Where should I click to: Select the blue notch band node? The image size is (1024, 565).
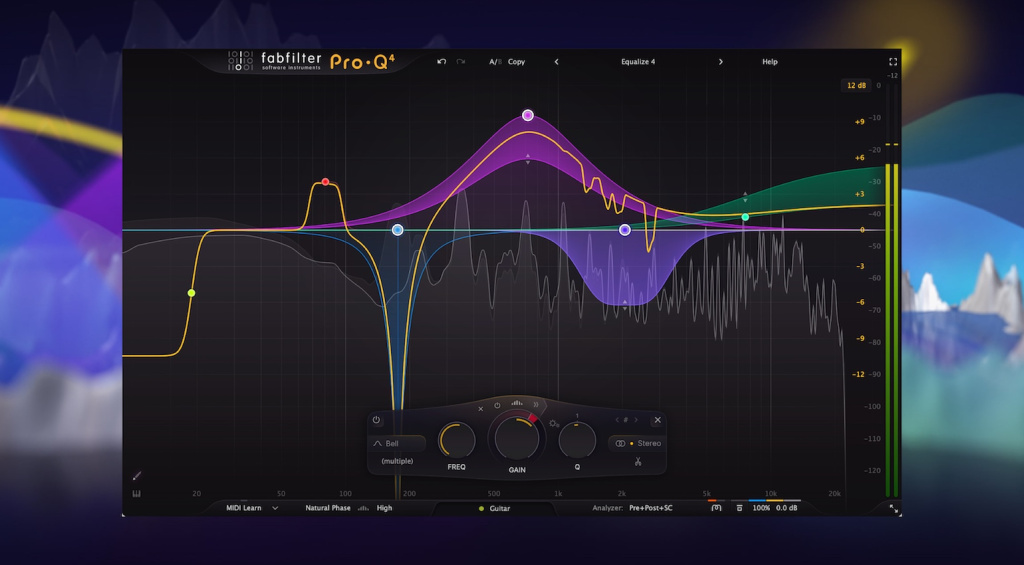[x=397, y=230]
